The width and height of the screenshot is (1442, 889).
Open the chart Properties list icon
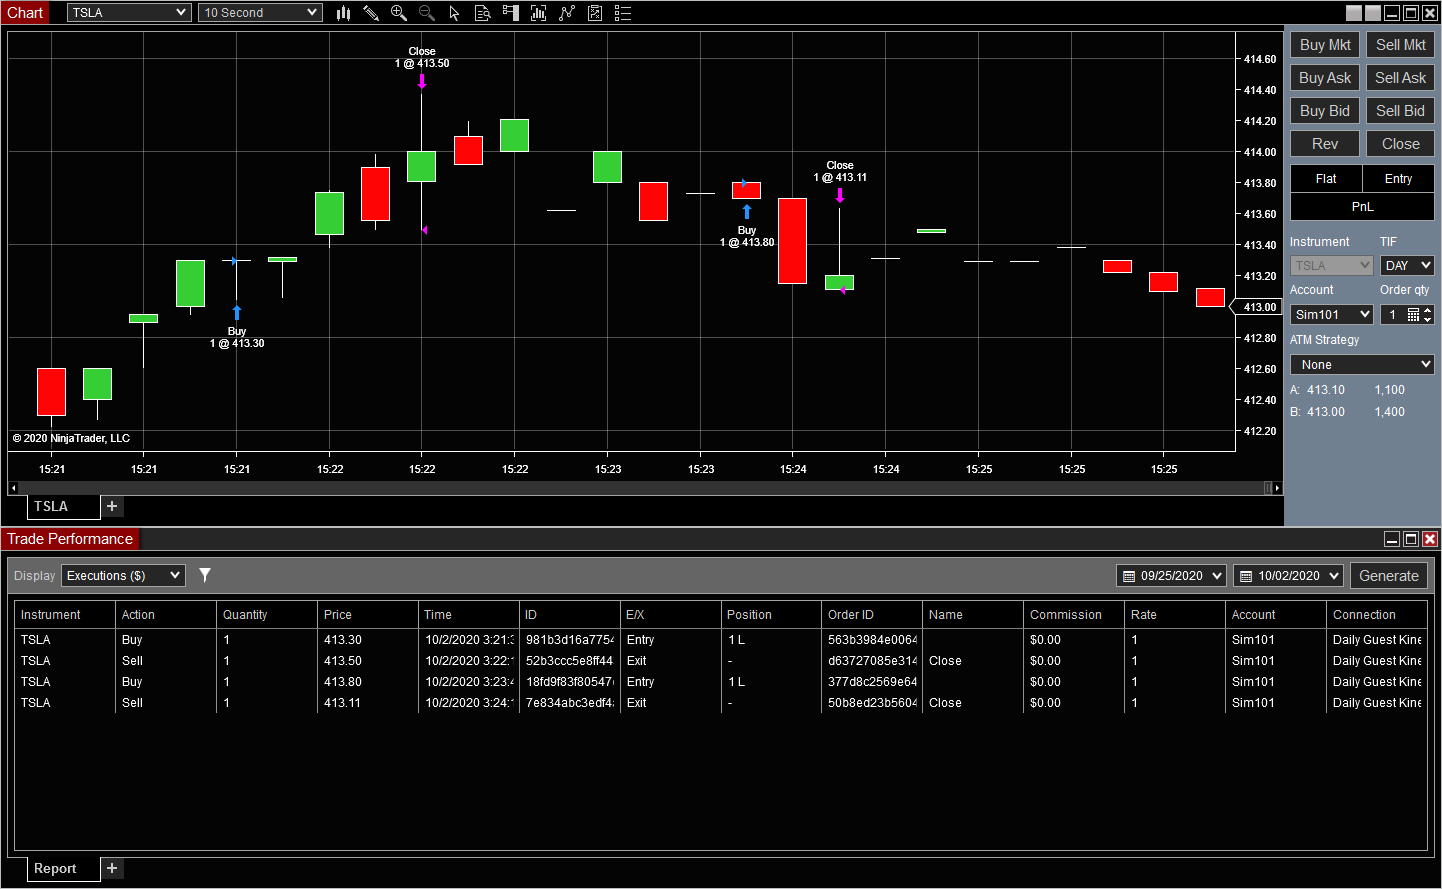[x=622, y=13]
